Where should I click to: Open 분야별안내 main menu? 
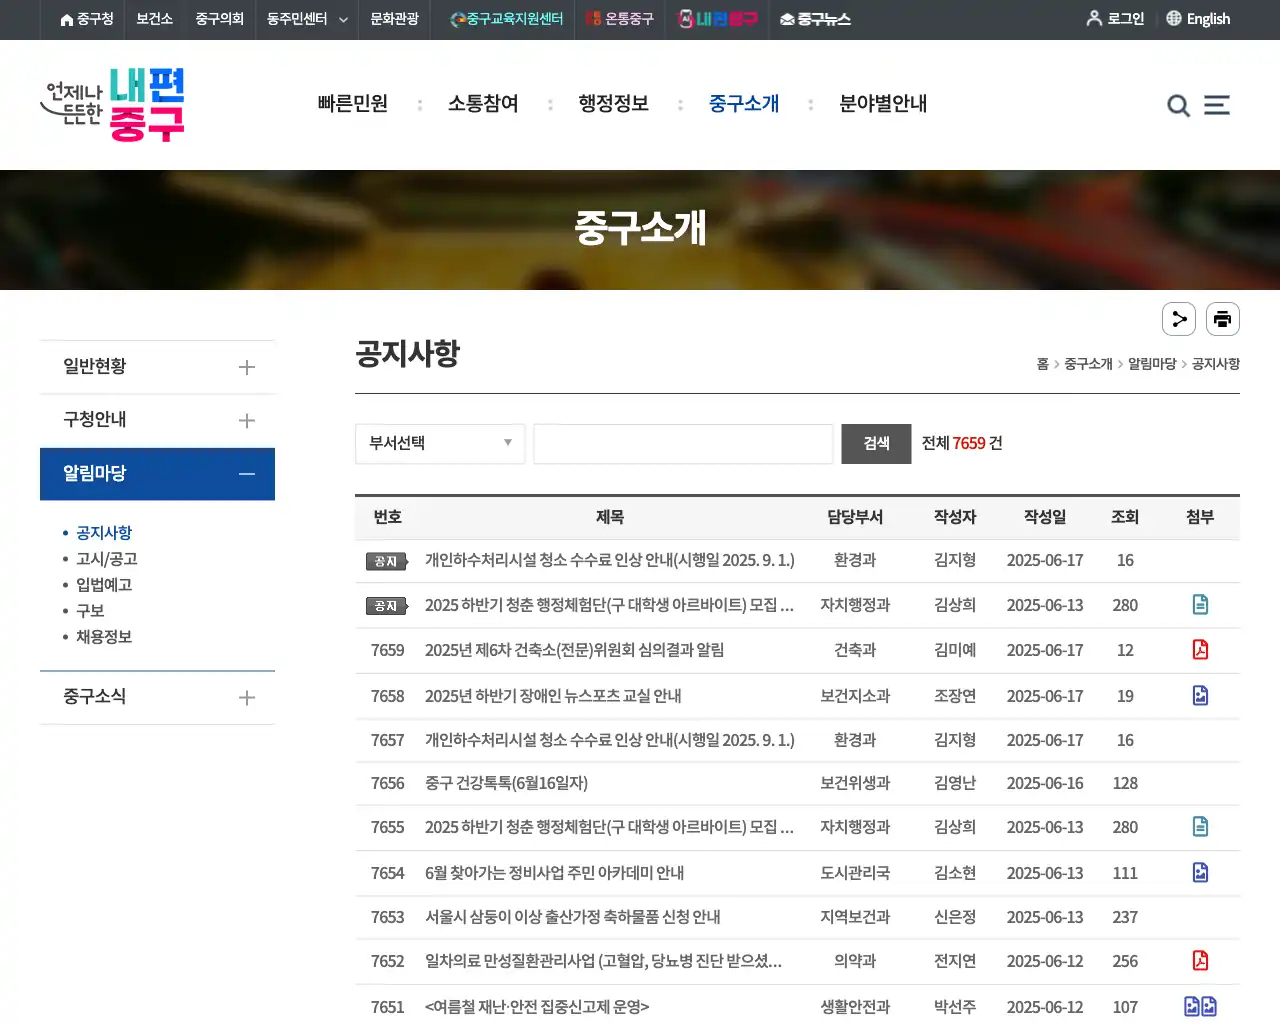click(883, 104)
